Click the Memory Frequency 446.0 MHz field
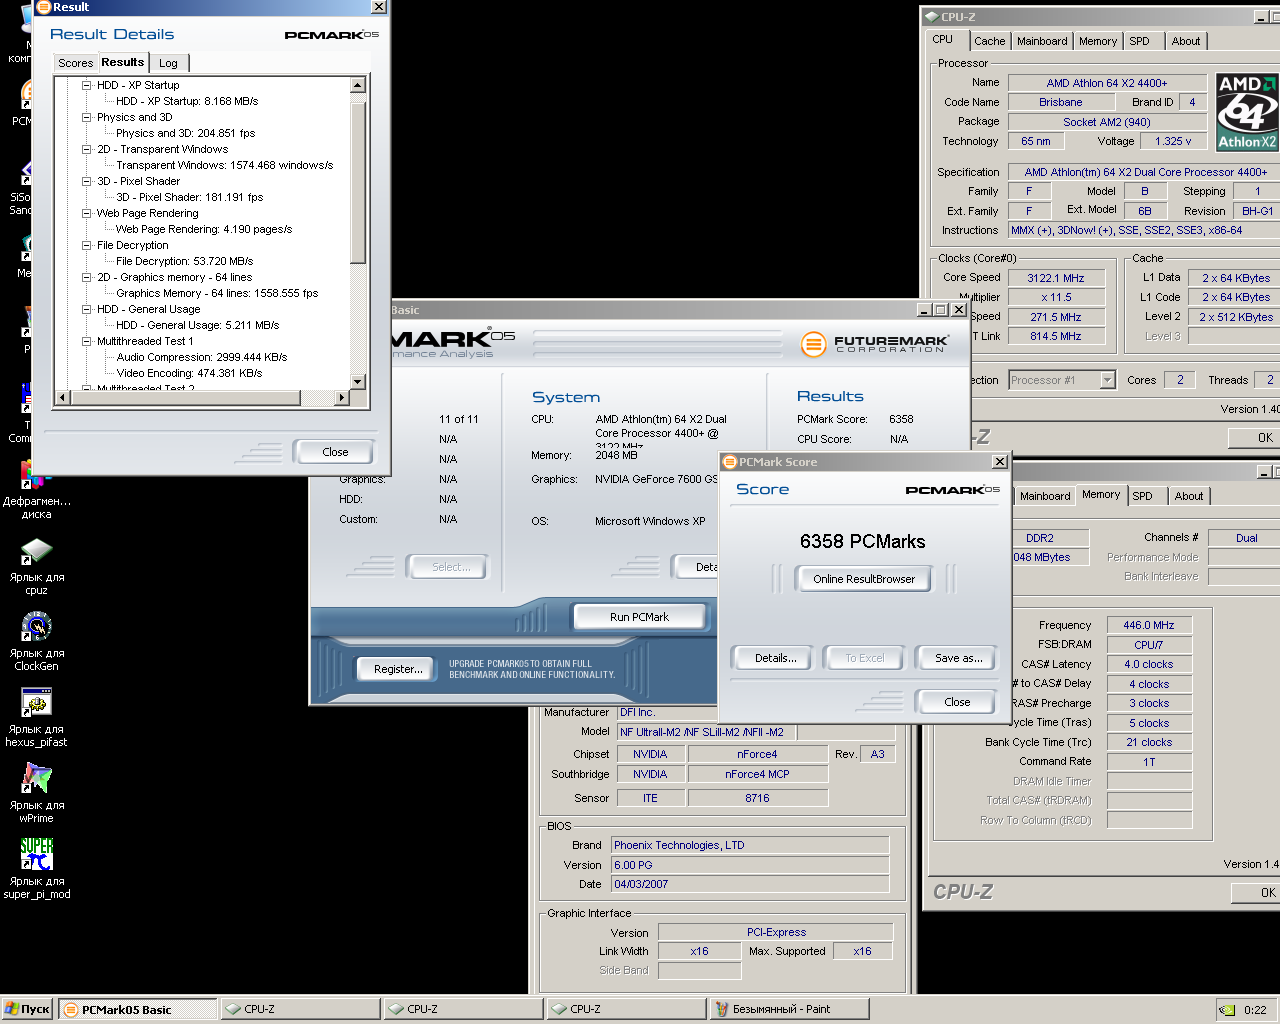Screen dimensions: 1280x1024 coord(1148,625)
